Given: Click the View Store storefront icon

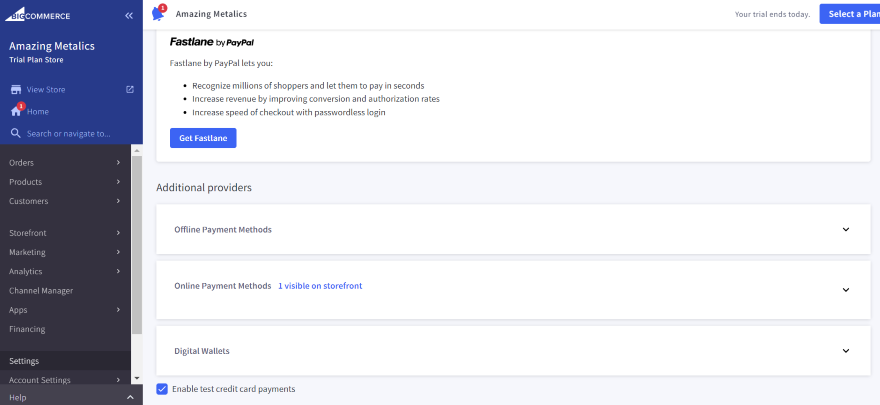Looking at the screenshot, I should point(16,90).
